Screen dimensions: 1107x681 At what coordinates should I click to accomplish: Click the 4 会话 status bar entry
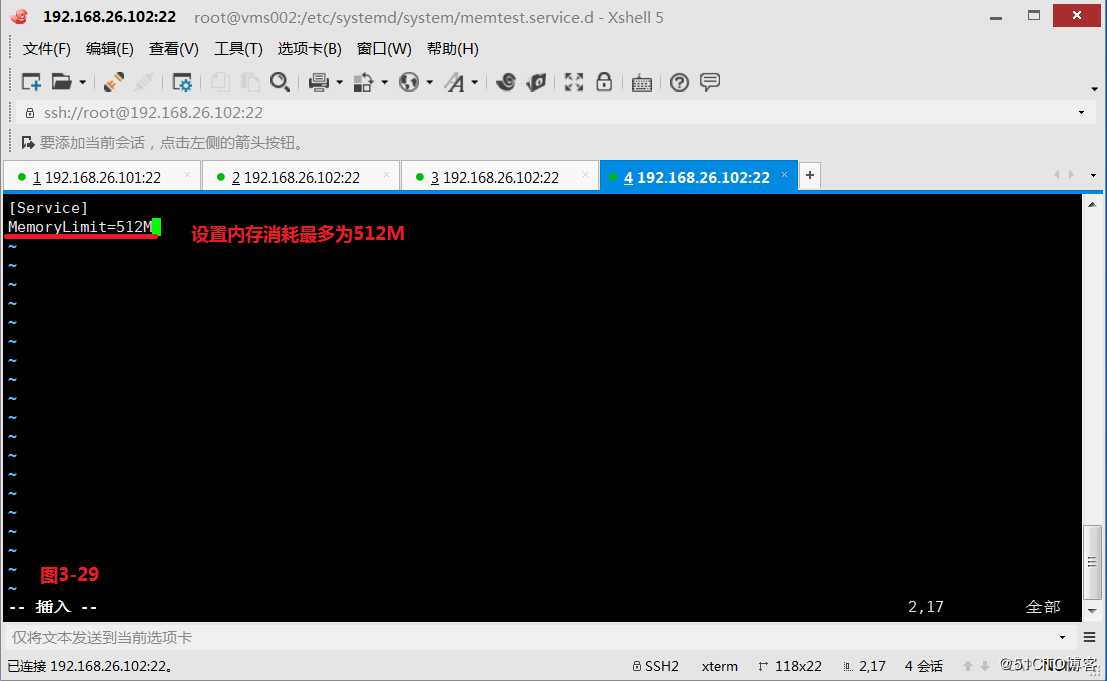923,666
